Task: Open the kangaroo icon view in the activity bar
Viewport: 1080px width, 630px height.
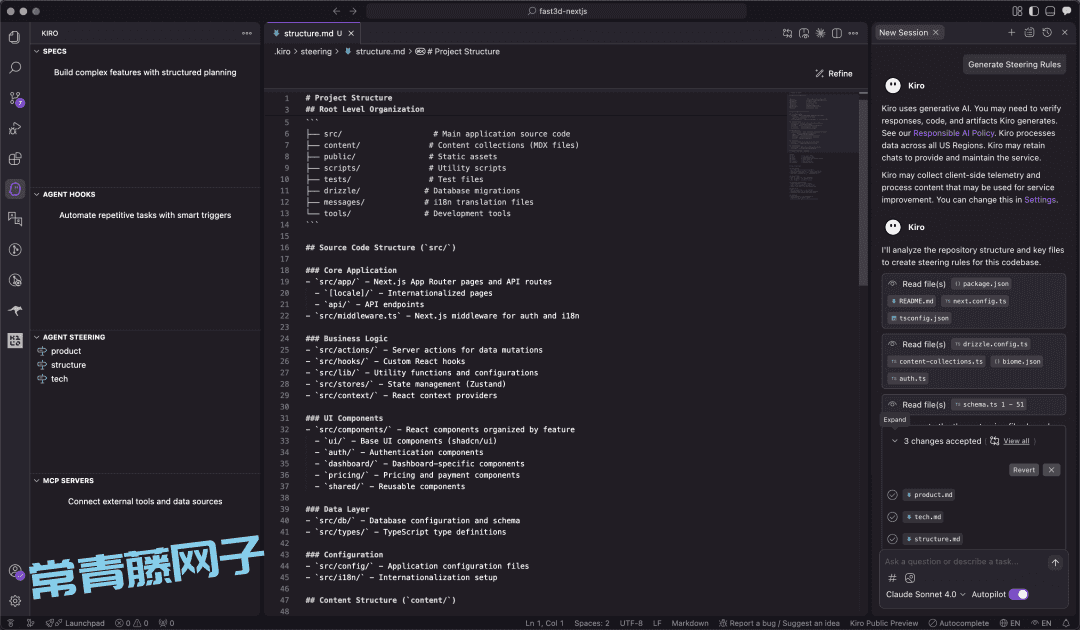Action: coord(14,311)
